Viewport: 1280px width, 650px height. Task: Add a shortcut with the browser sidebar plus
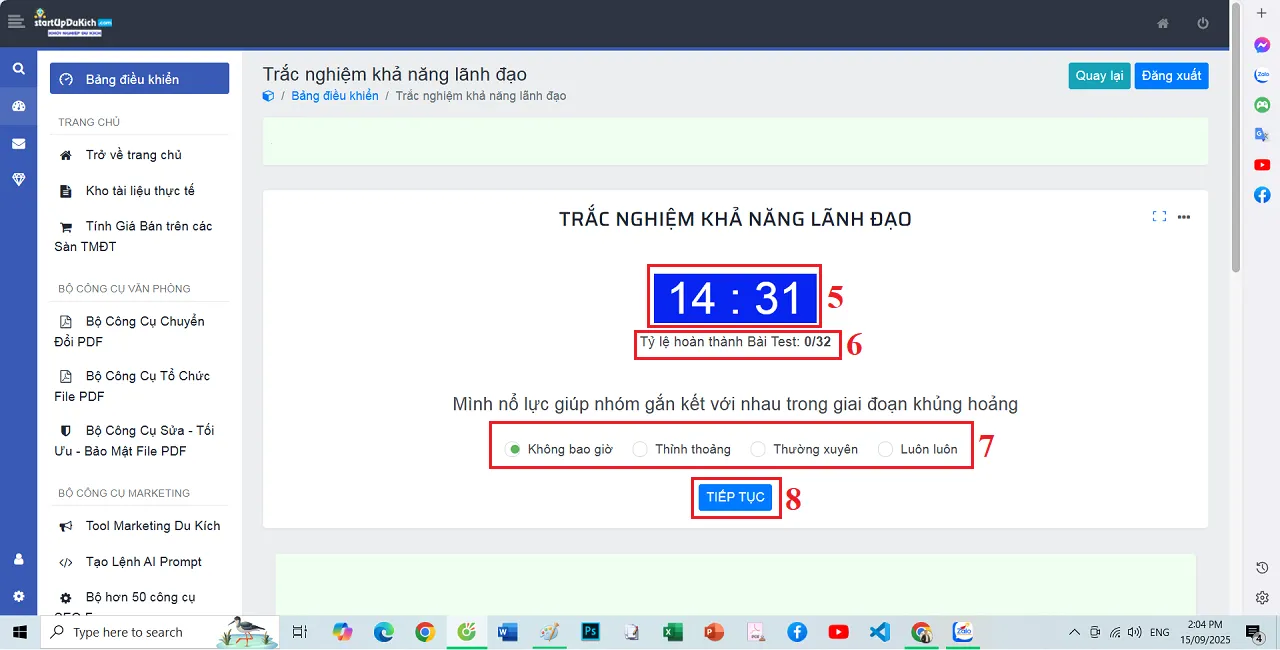pyautogui.click(x=1262, y=12)
